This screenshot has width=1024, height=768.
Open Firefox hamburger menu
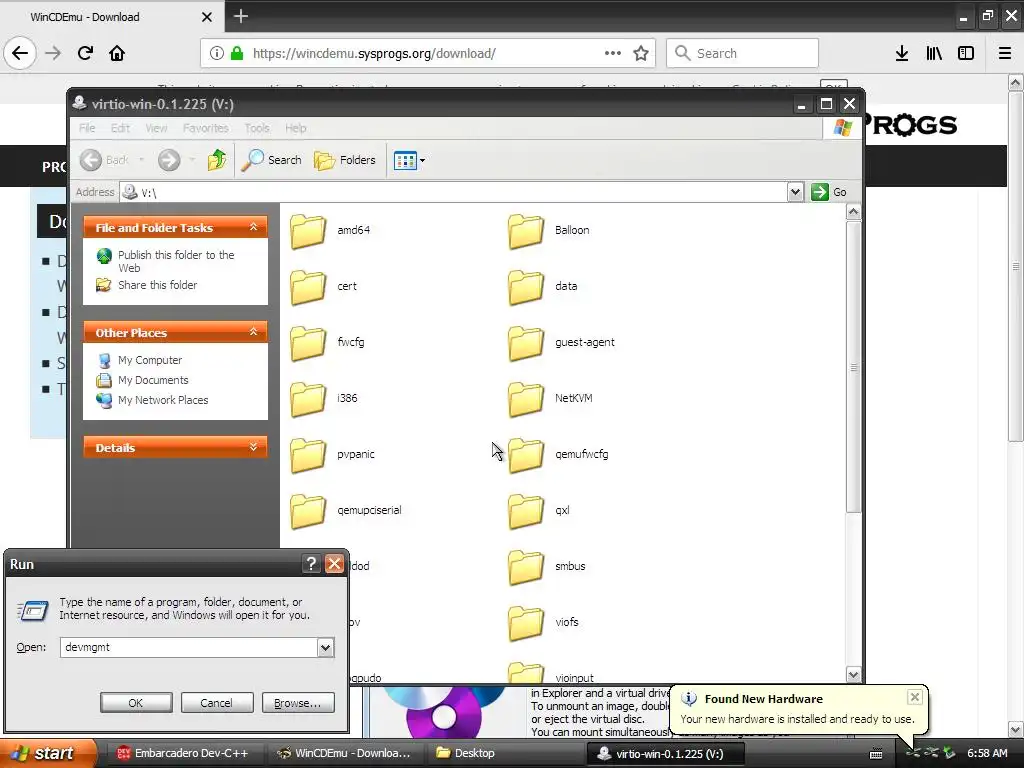pos(1005,54)
